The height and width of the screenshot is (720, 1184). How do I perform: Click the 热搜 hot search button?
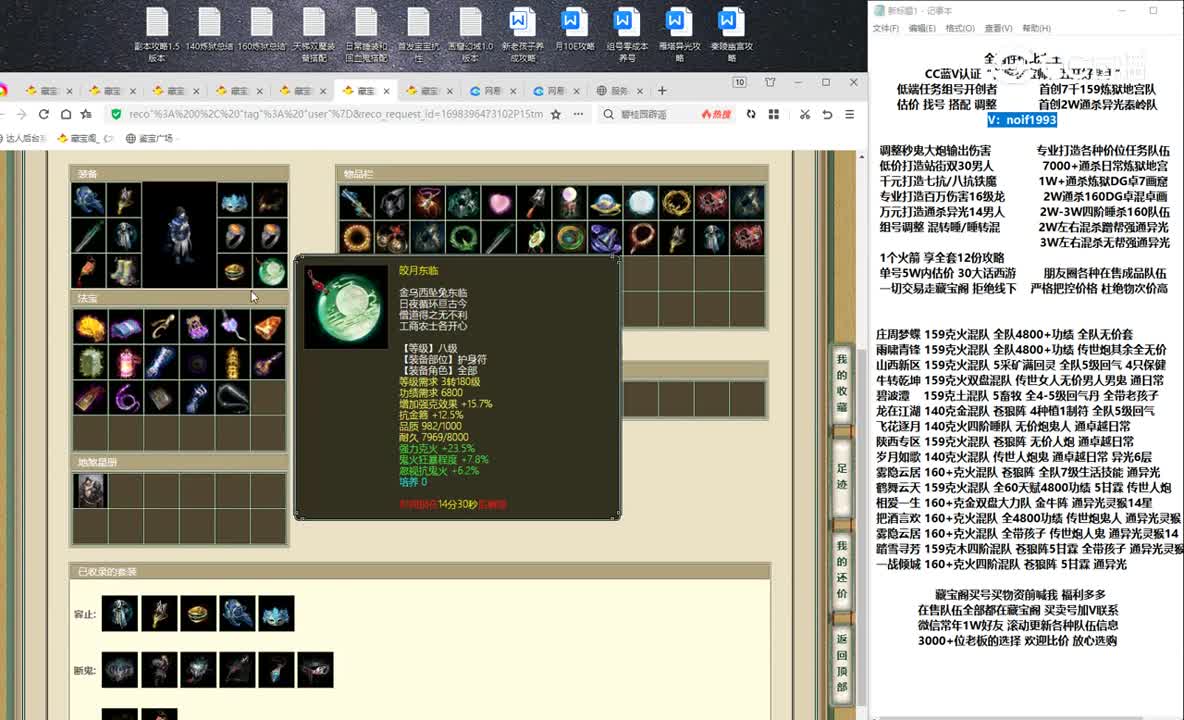tap(716, 114)
